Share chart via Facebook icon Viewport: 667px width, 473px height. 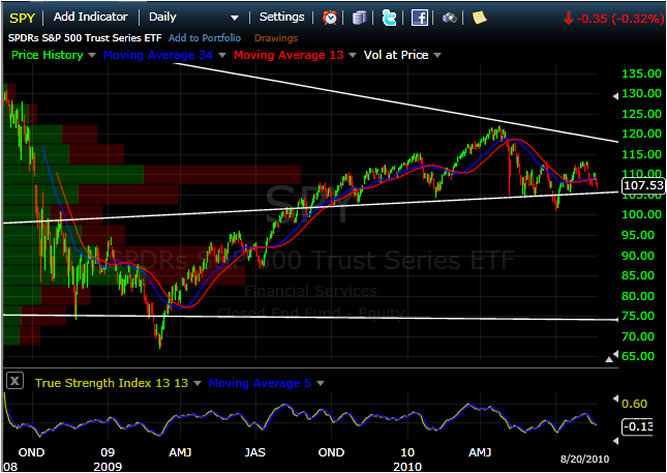(420, 17)
